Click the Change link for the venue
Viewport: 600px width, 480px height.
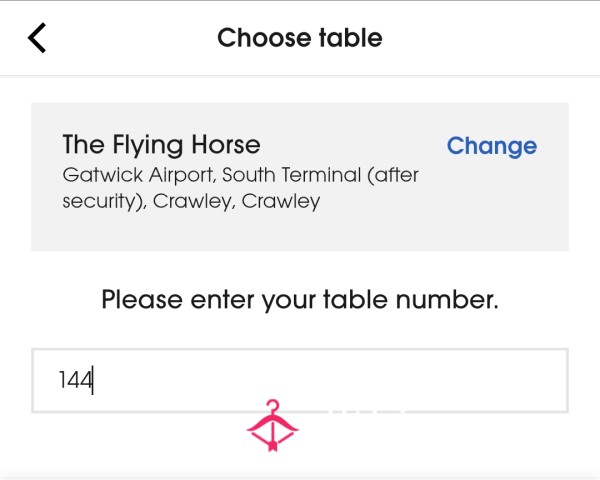[x=492, y=146]
